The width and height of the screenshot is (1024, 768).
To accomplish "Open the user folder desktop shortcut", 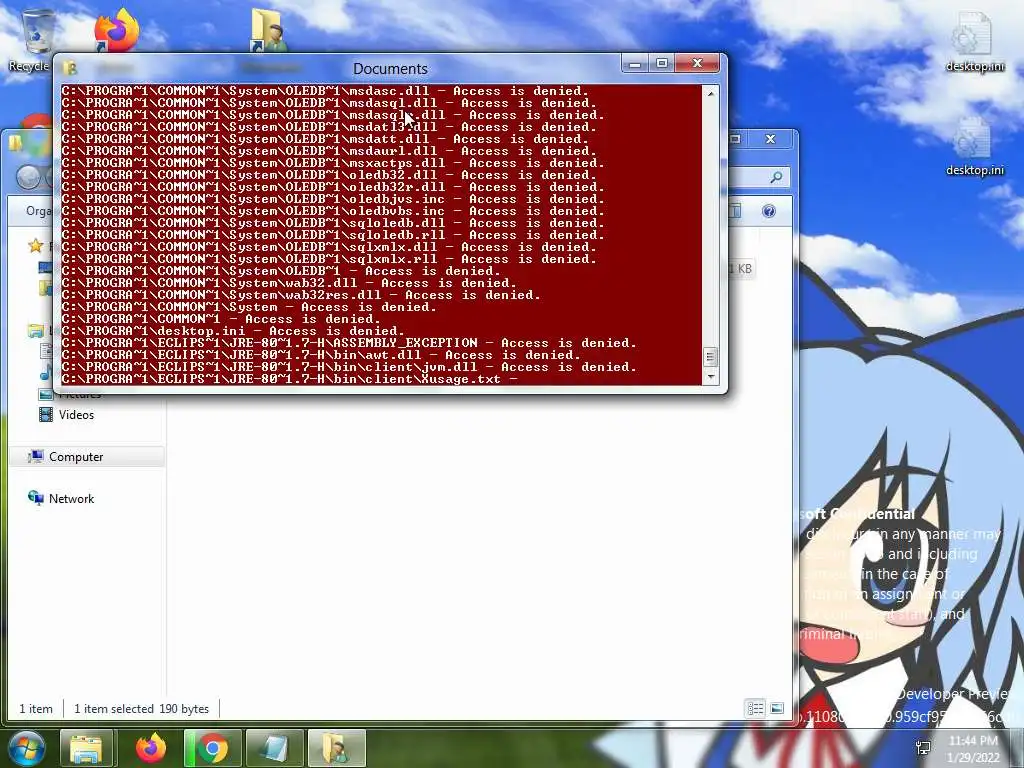I will pyautogui.click(x=268, y=31).
